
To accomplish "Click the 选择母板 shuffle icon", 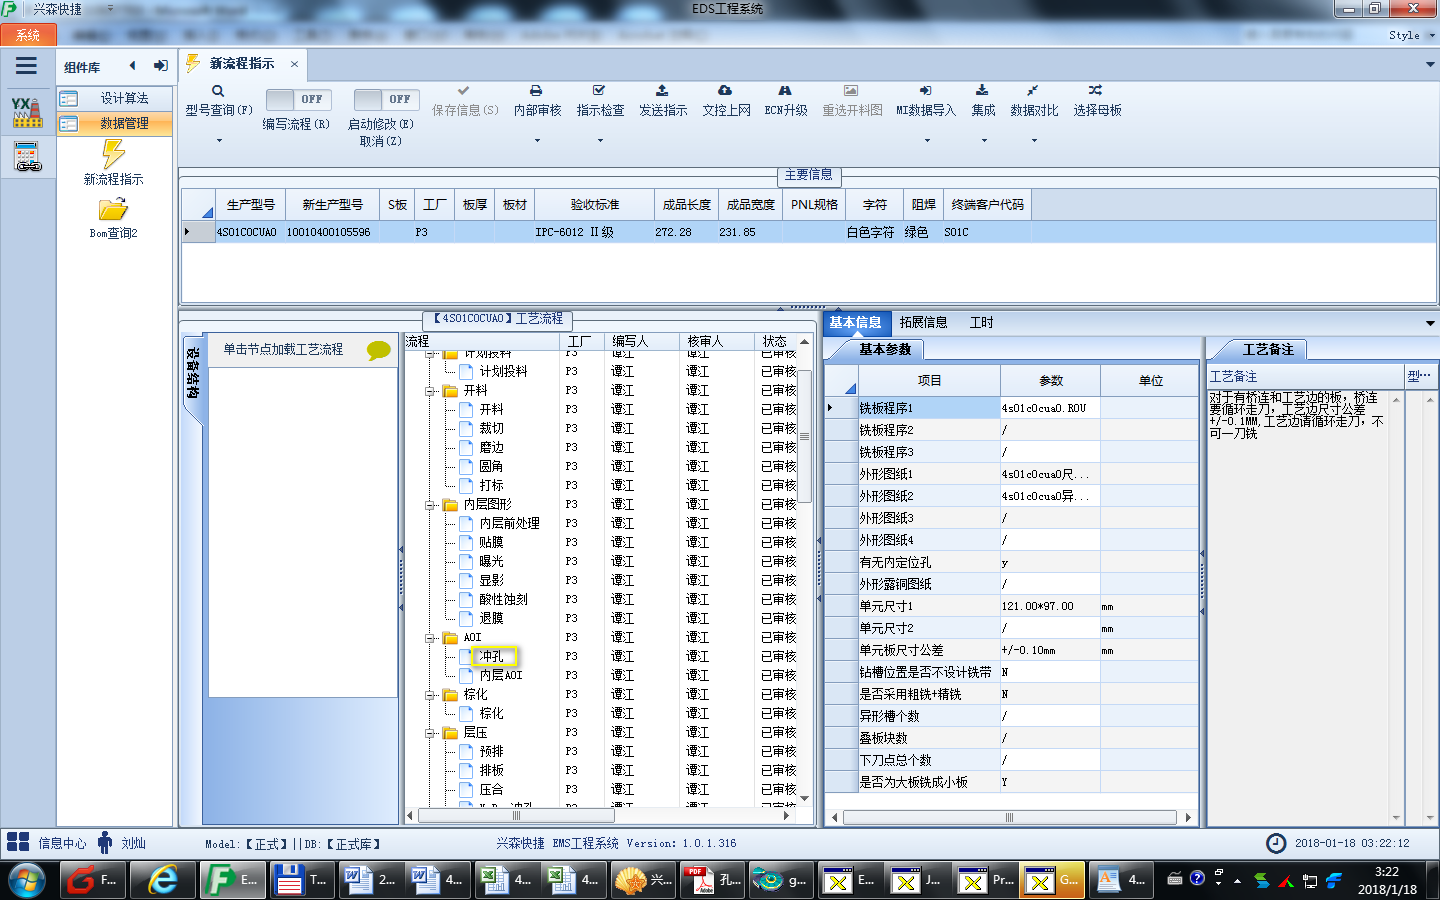I will (1096, 90).
